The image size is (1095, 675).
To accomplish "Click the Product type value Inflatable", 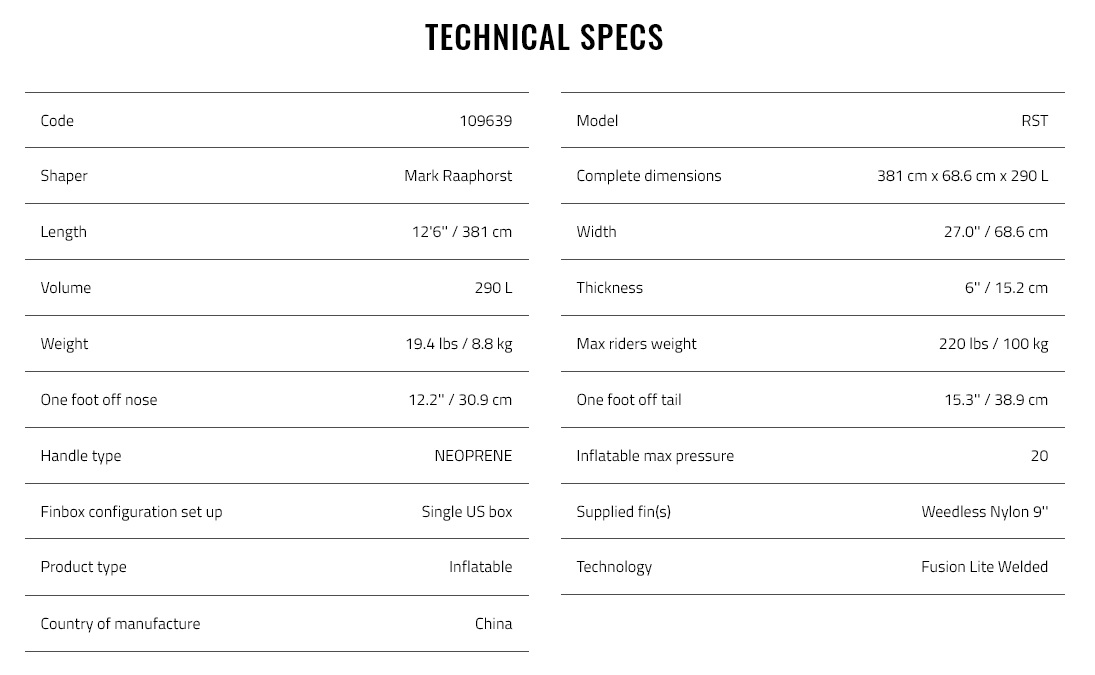I will click(480, 567).
